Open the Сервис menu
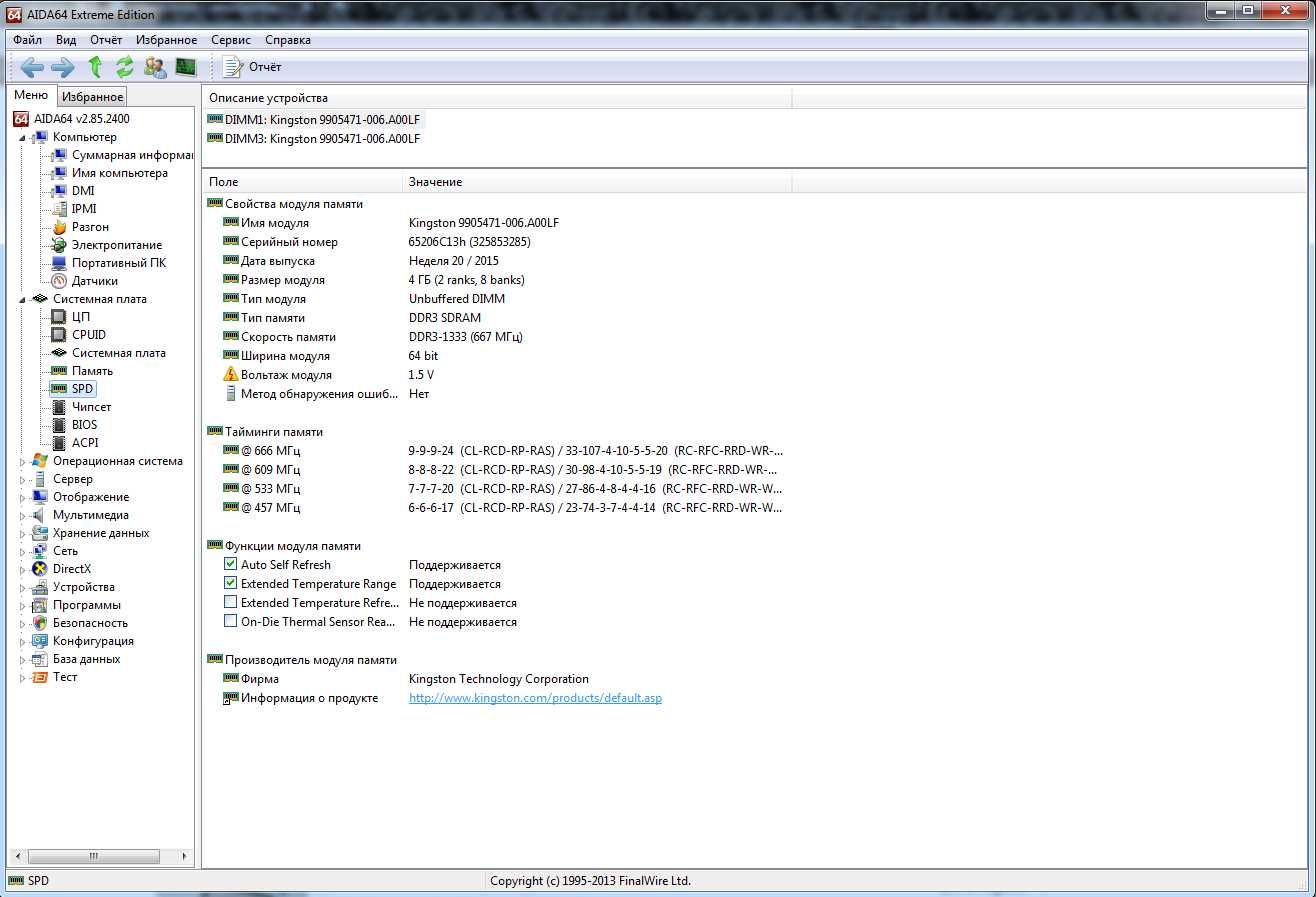 231,40
